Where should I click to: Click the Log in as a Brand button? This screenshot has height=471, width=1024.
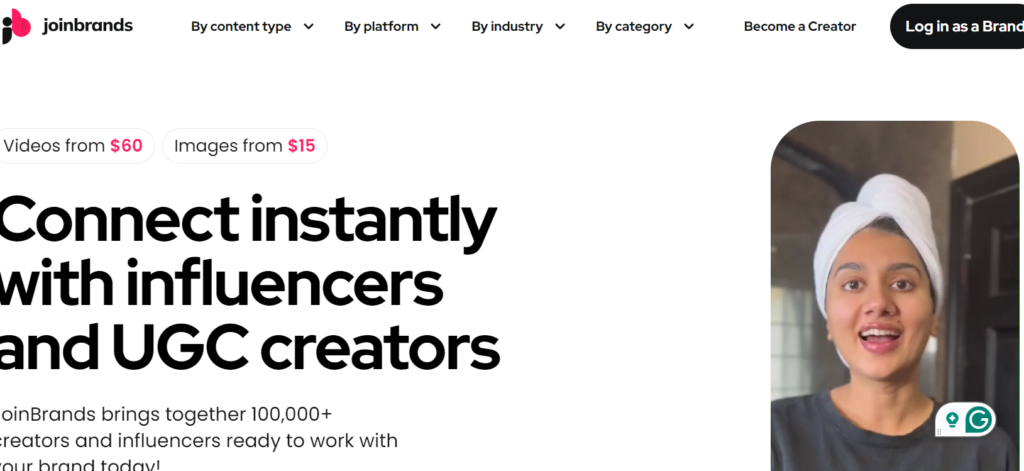tap(957, 26)
